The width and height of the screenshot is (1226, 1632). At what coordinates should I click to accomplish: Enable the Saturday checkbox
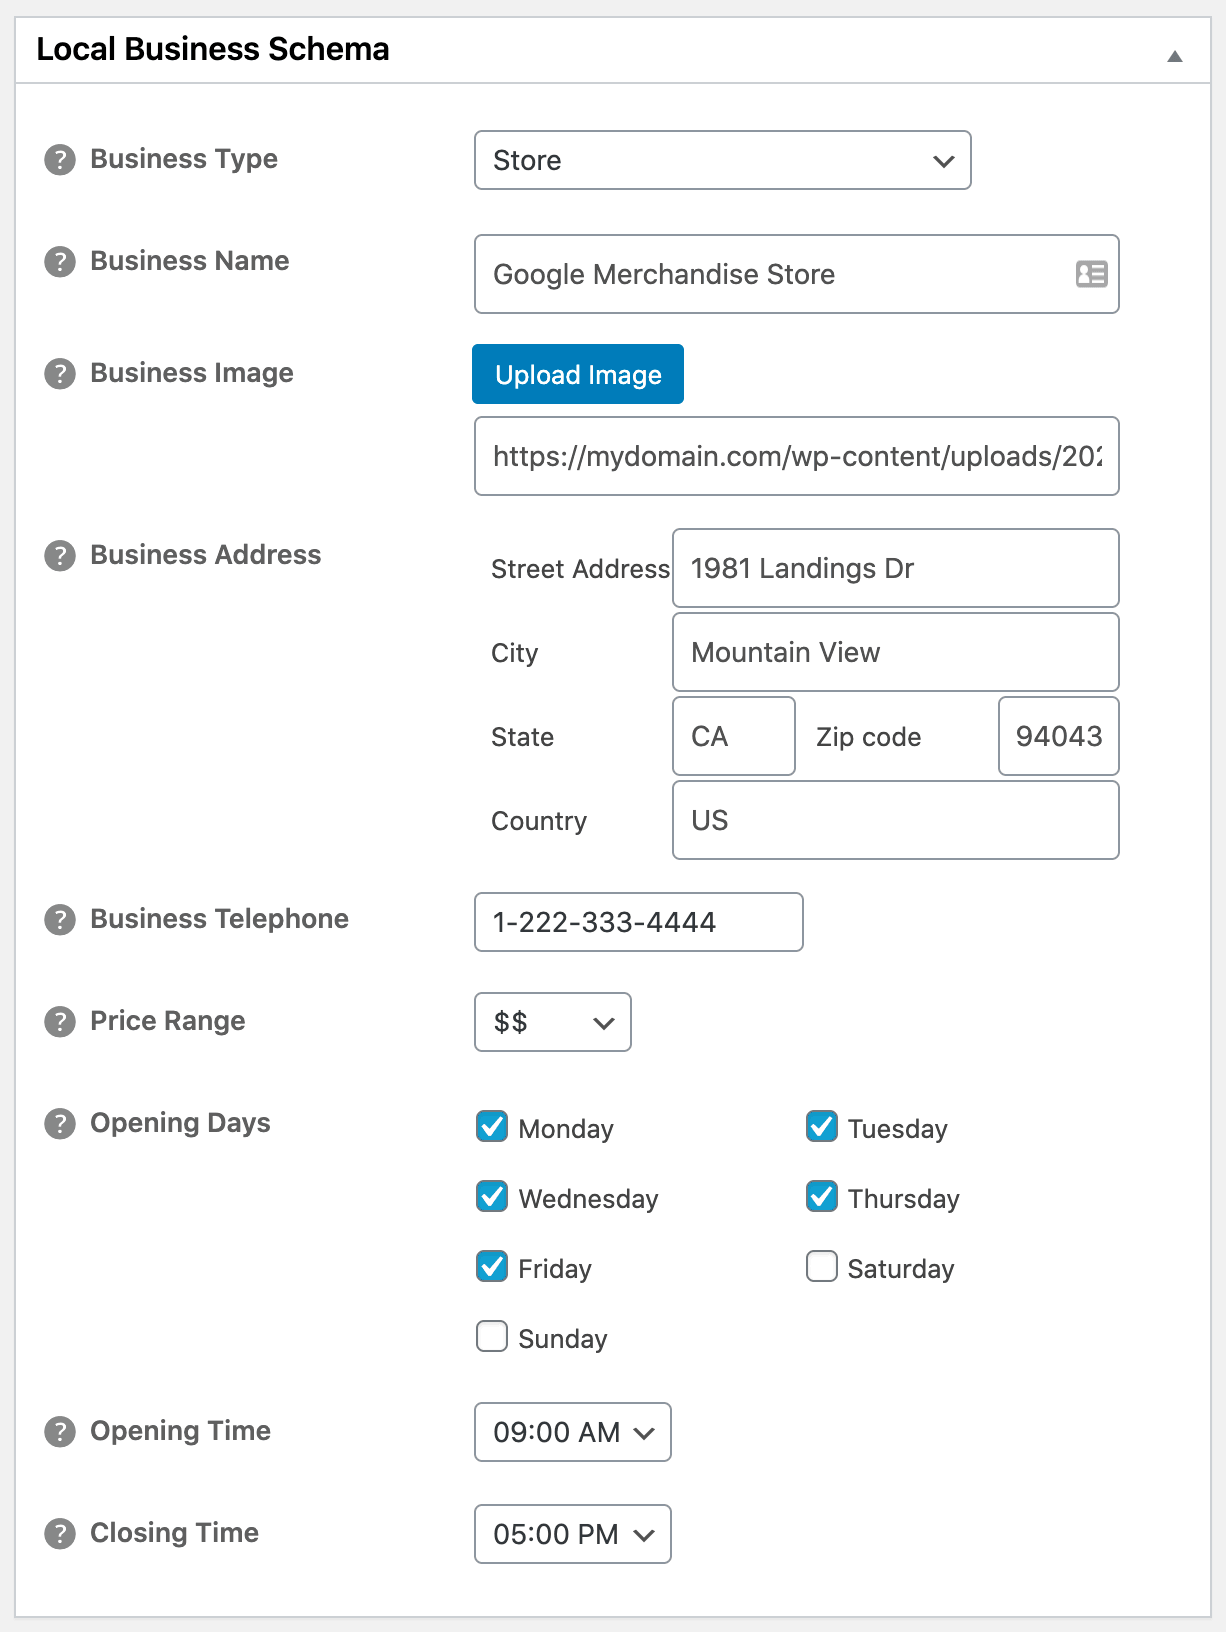tap(822, 1267)
